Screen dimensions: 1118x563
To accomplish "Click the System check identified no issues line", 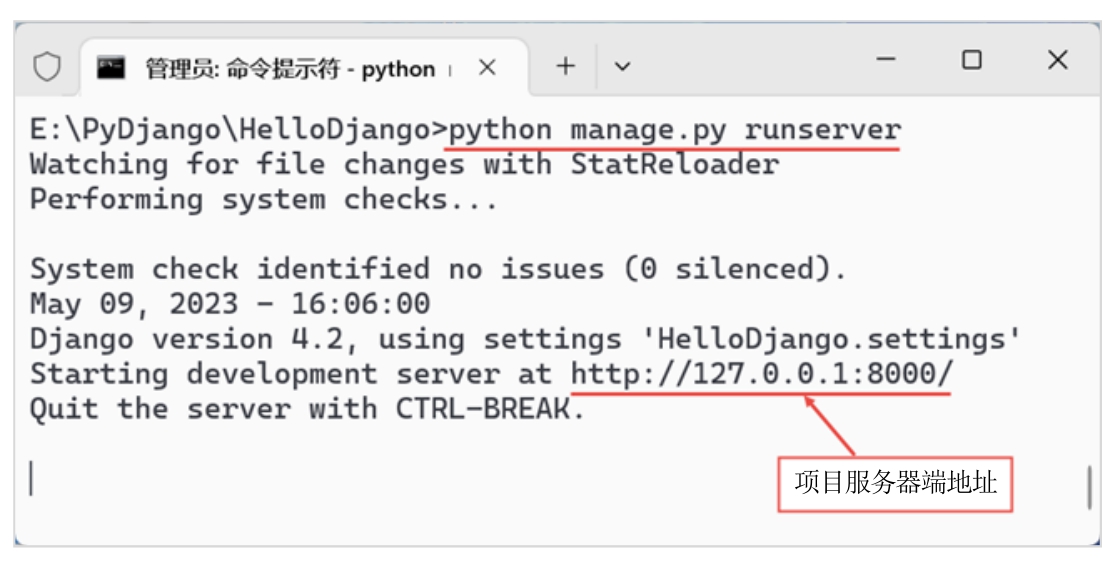I will (438, 269).
